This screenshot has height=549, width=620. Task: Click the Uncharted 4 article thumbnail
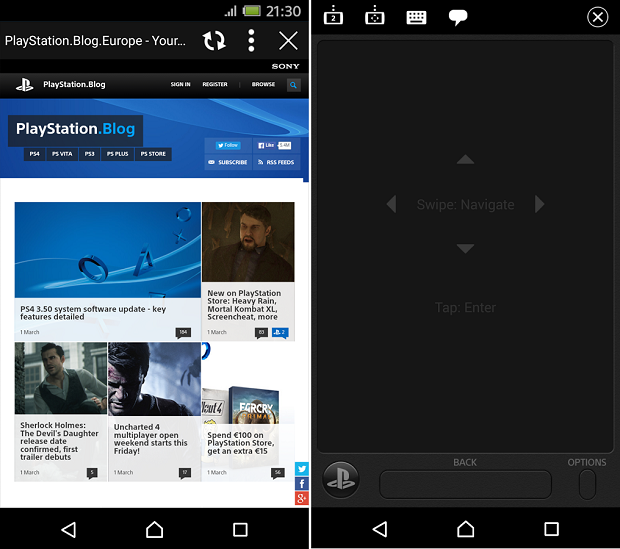(155, 379)
